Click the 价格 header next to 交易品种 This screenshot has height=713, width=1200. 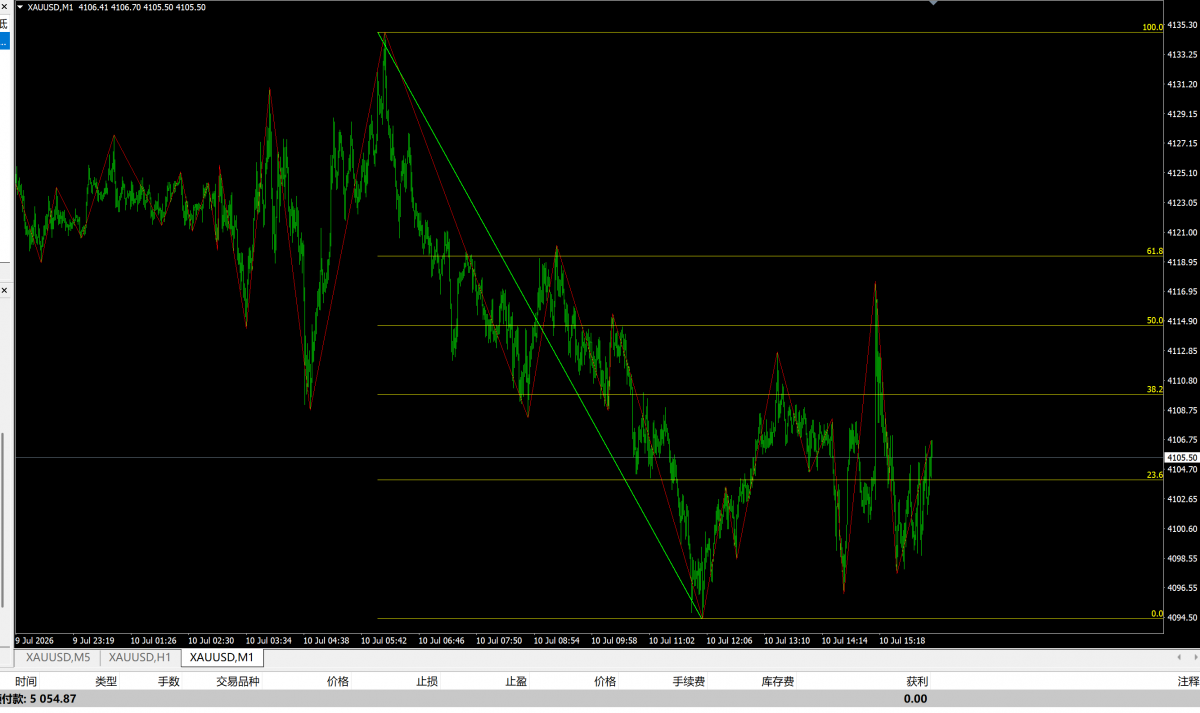[338, 682]
